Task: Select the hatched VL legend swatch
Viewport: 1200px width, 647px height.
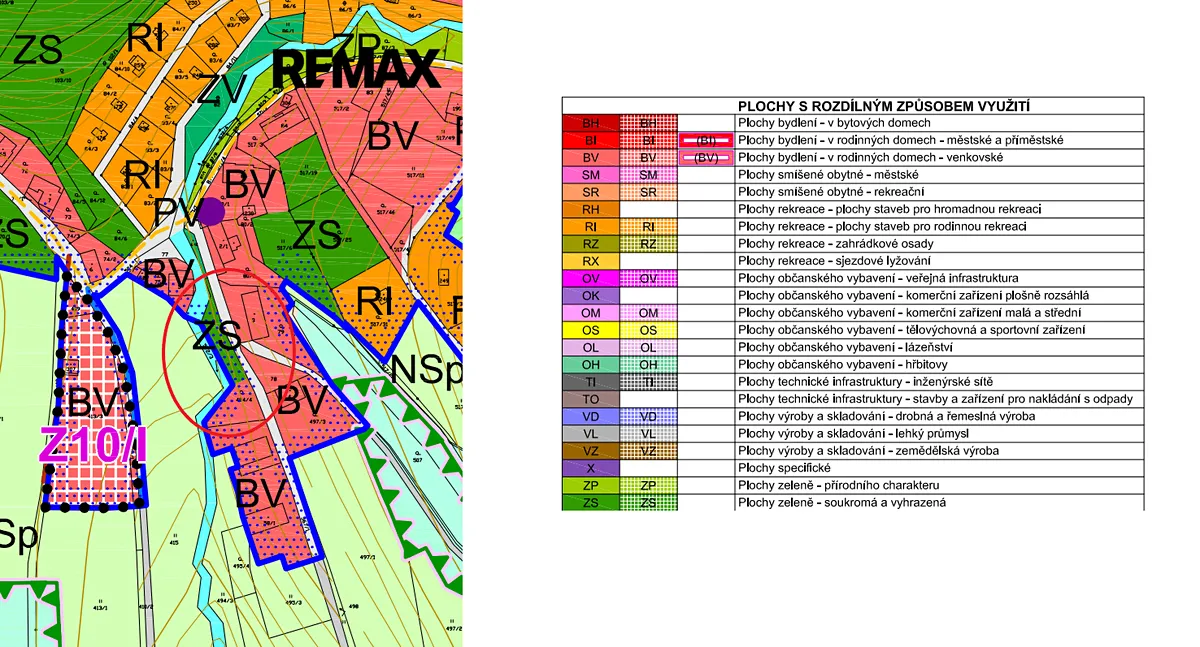Action: tap(648, 434)
